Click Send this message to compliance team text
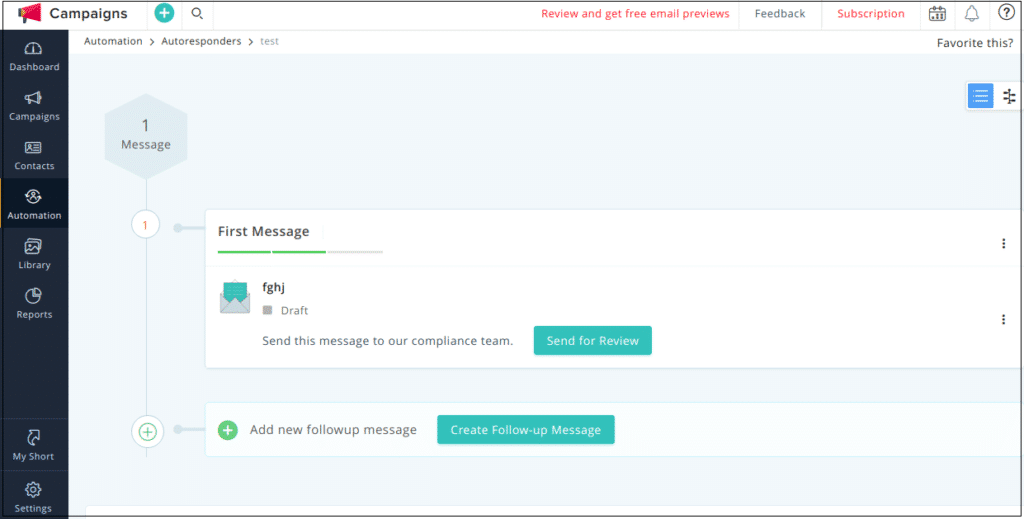This screenshot has width=1024, height=519. 387,341
